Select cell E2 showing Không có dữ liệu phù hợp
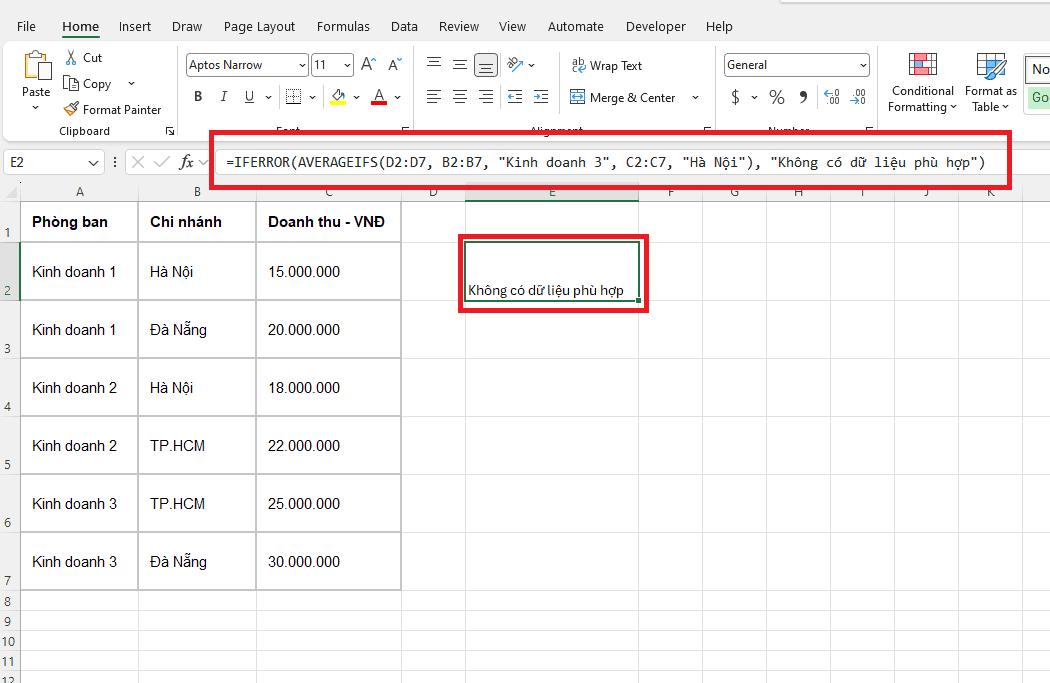Screen dimensions: 1050x683 point(552,271)
